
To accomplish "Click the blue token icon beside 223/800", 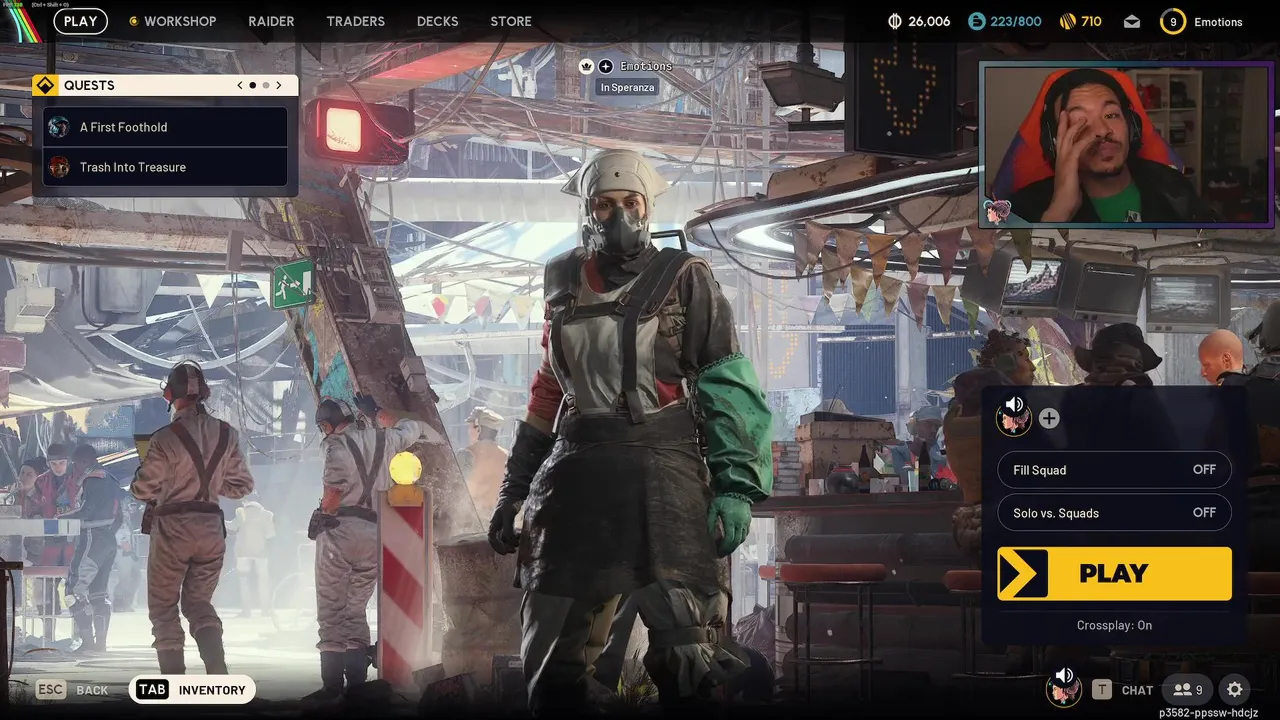I will (977, 21).
